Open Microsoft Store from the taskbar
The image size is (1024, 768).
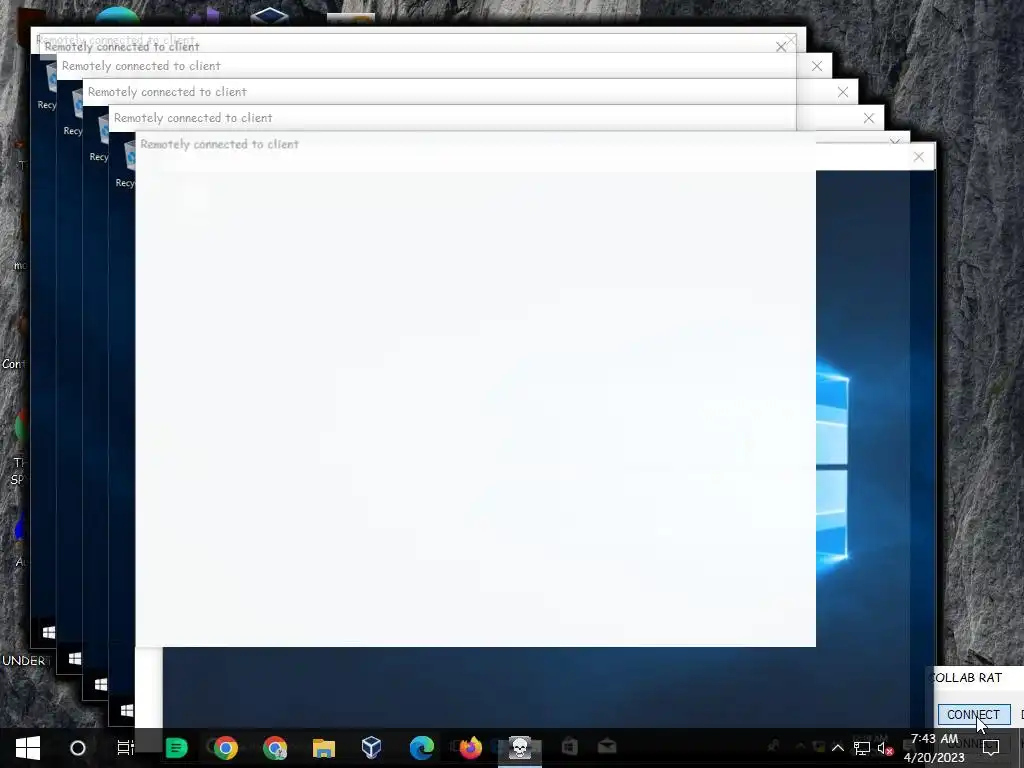[569, 746]
